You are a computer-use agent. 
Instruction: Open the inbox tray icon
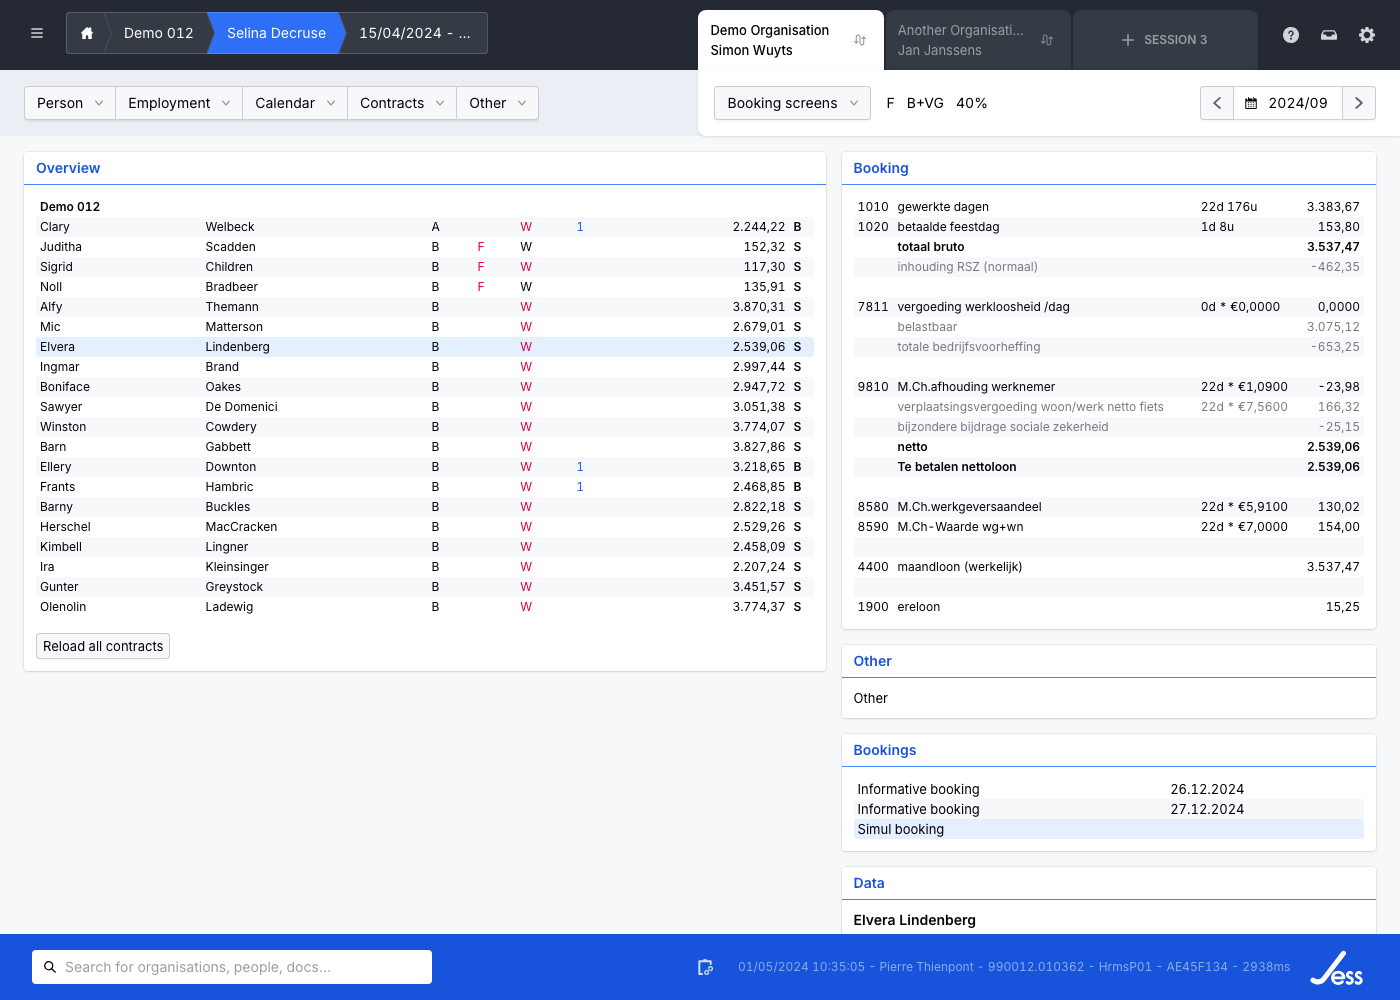1329,35
